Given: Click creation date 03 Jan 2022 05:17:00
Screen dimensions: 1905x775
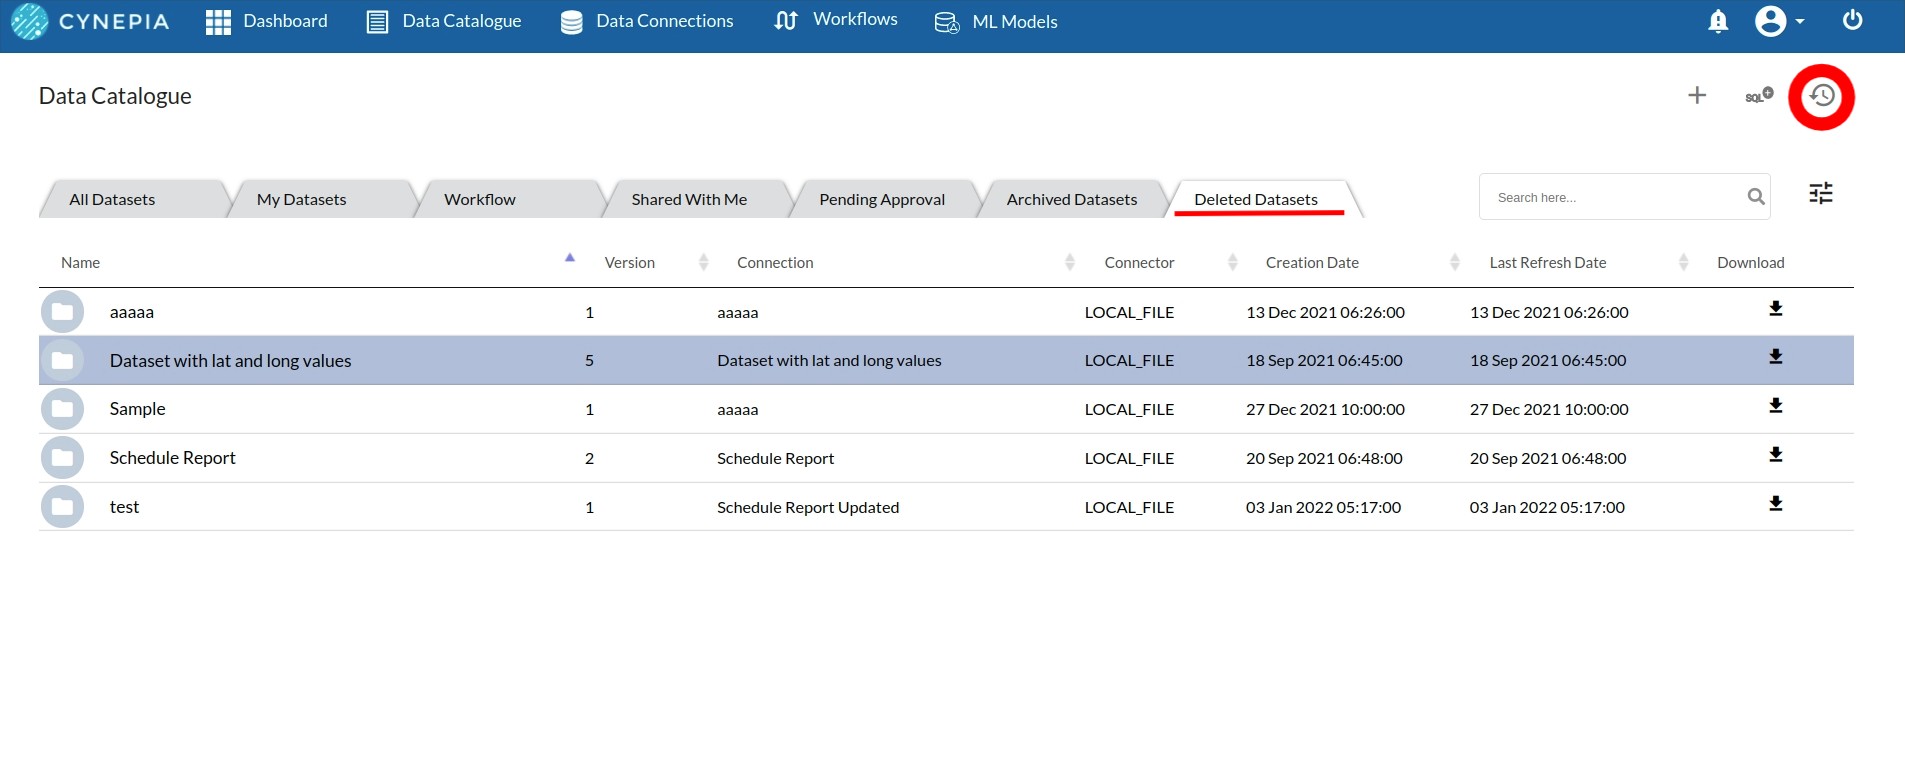Looking at the screenshot, I should point(1323,507).
